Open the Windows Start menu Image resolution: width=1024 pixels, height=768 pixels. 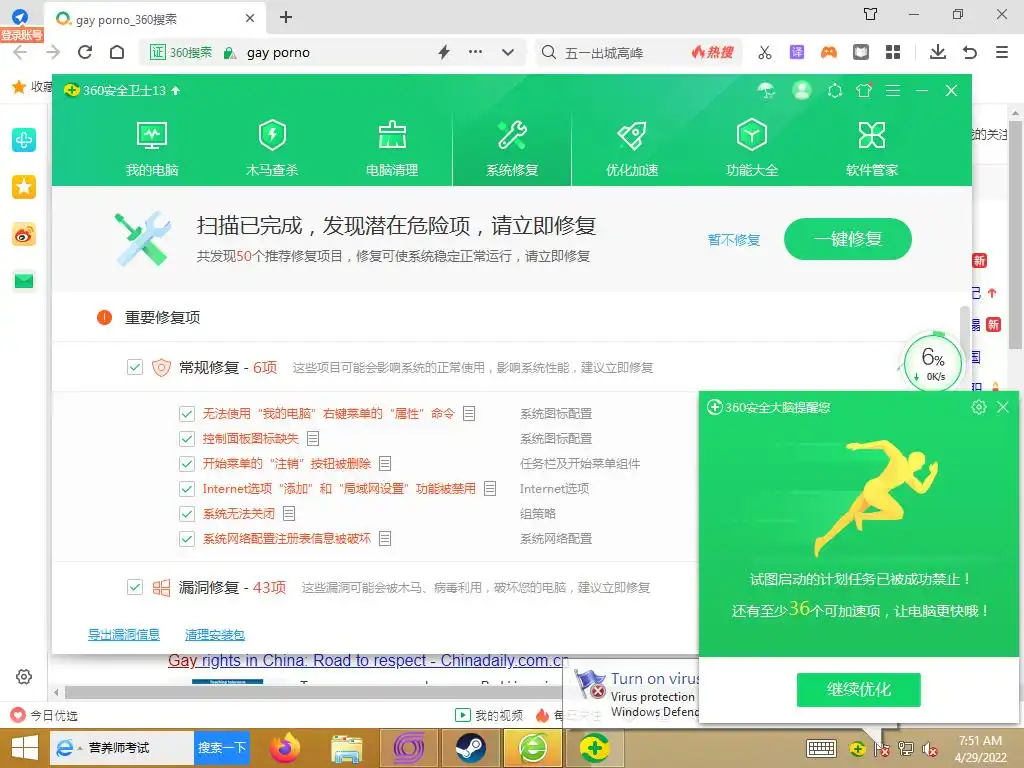pos(25,748)
